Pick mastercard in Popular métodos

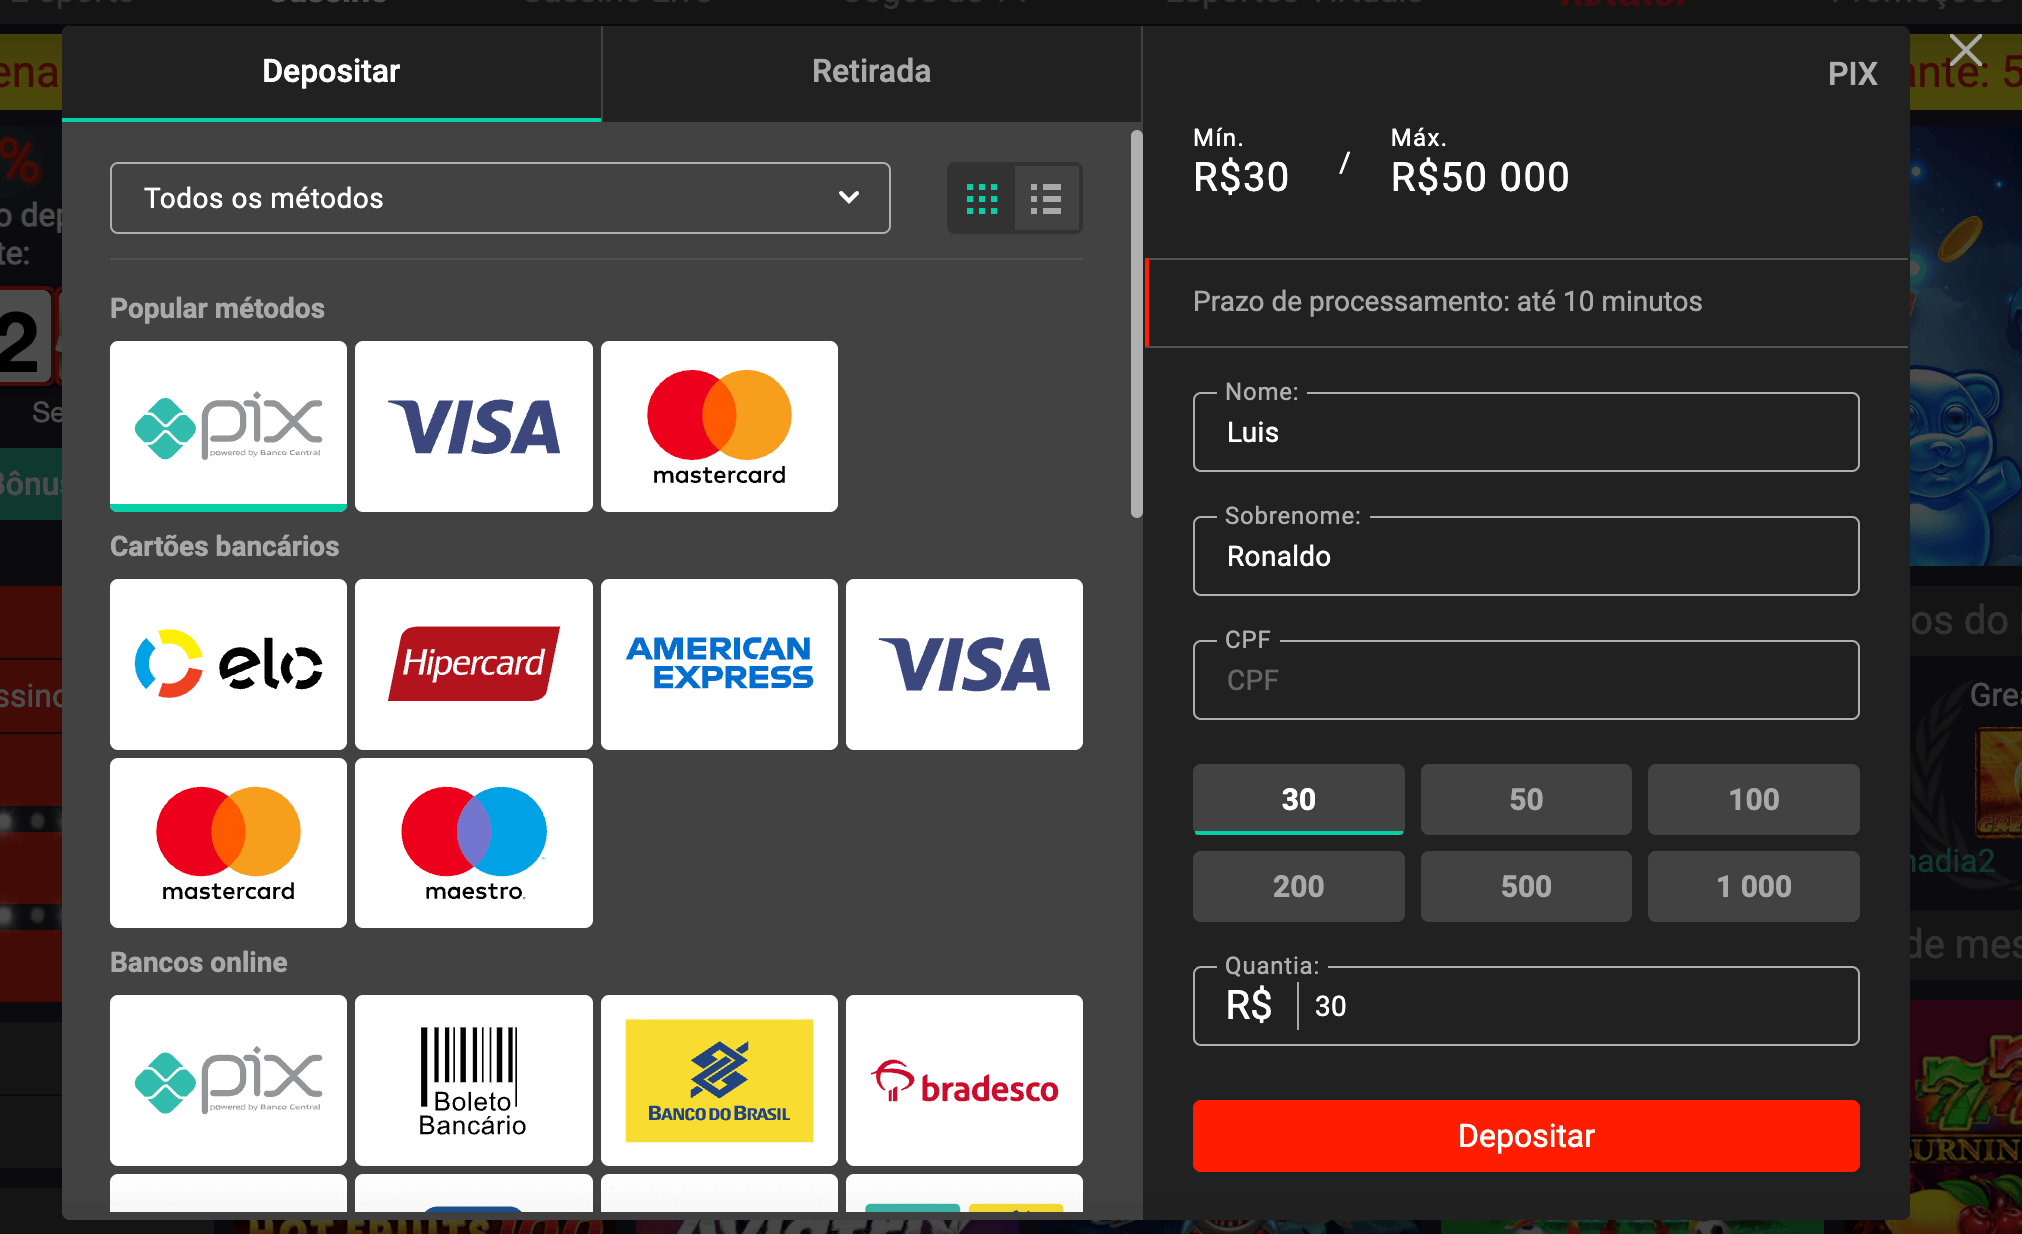click(x=719, y=426)
